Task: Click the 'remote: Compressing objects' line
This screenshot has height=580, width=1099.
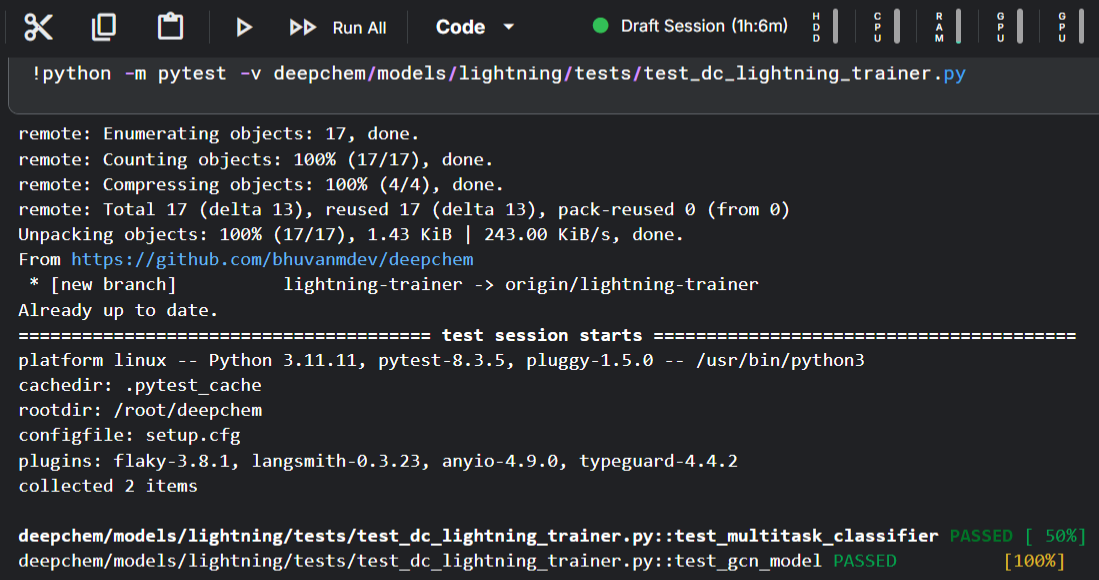Action: [x=261, y=184]
